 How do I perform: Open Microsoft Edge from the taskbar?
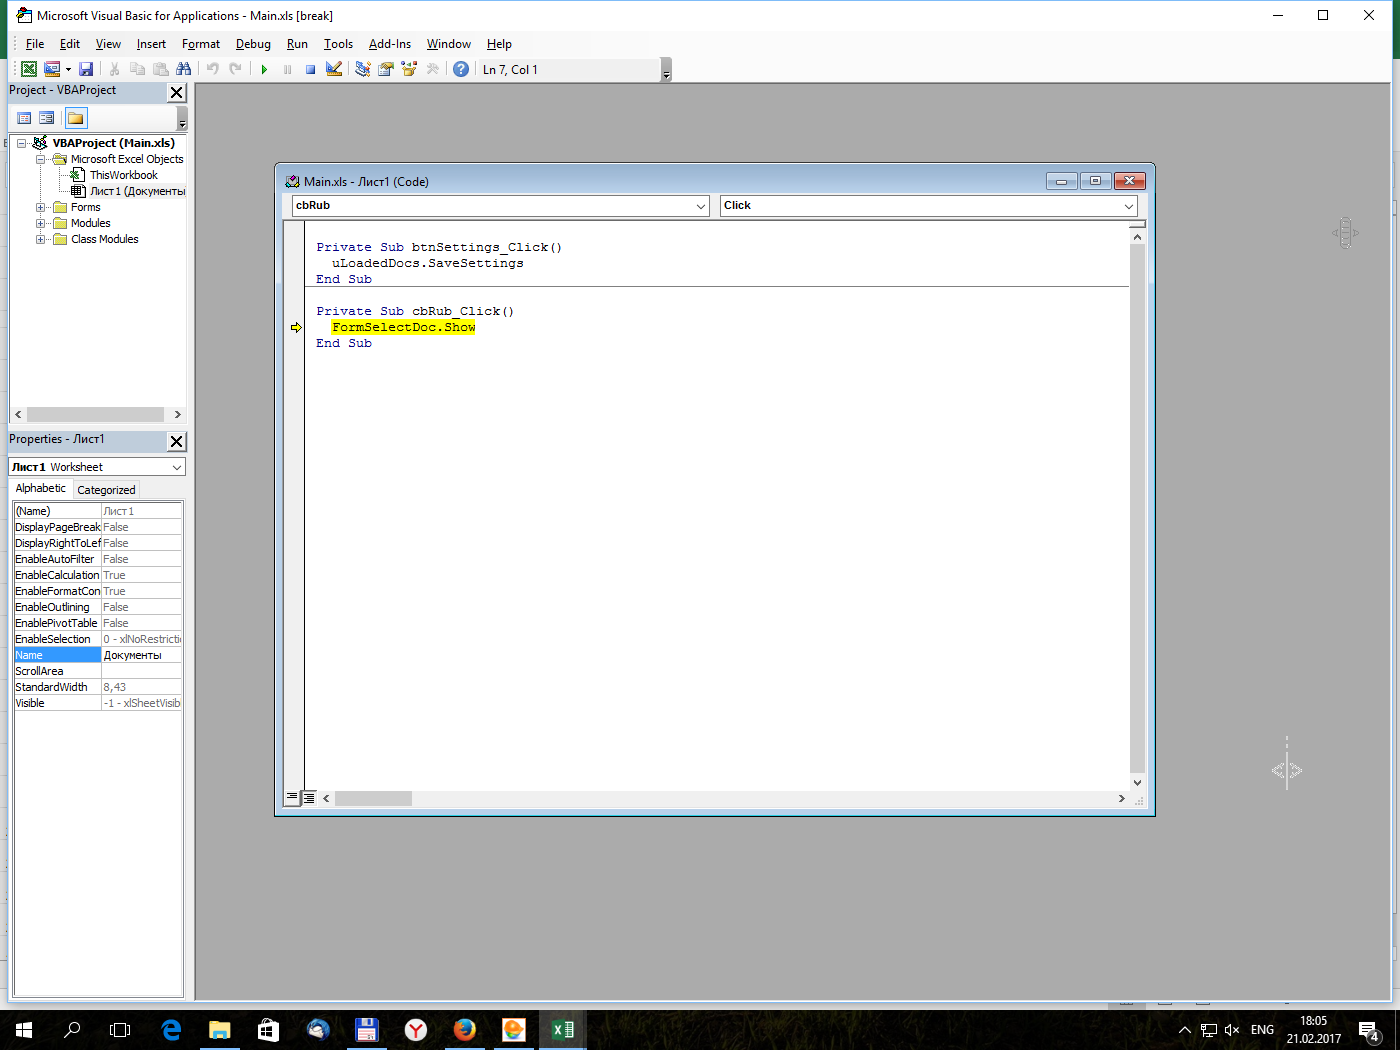point(171,1029)
